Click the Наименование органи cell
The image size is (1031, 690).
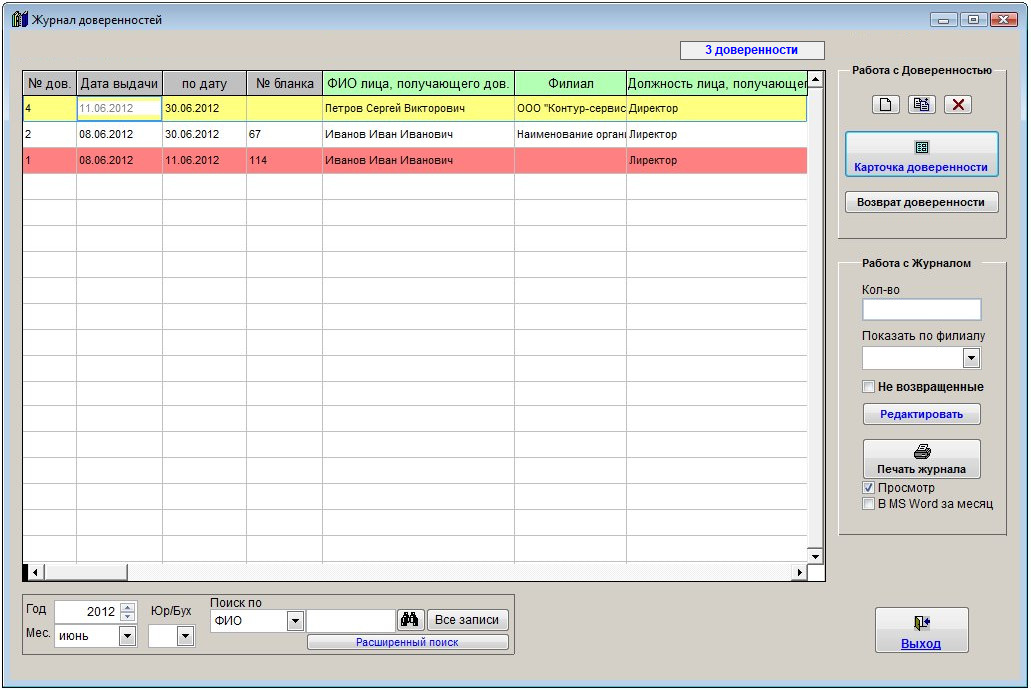pos(571,134)
